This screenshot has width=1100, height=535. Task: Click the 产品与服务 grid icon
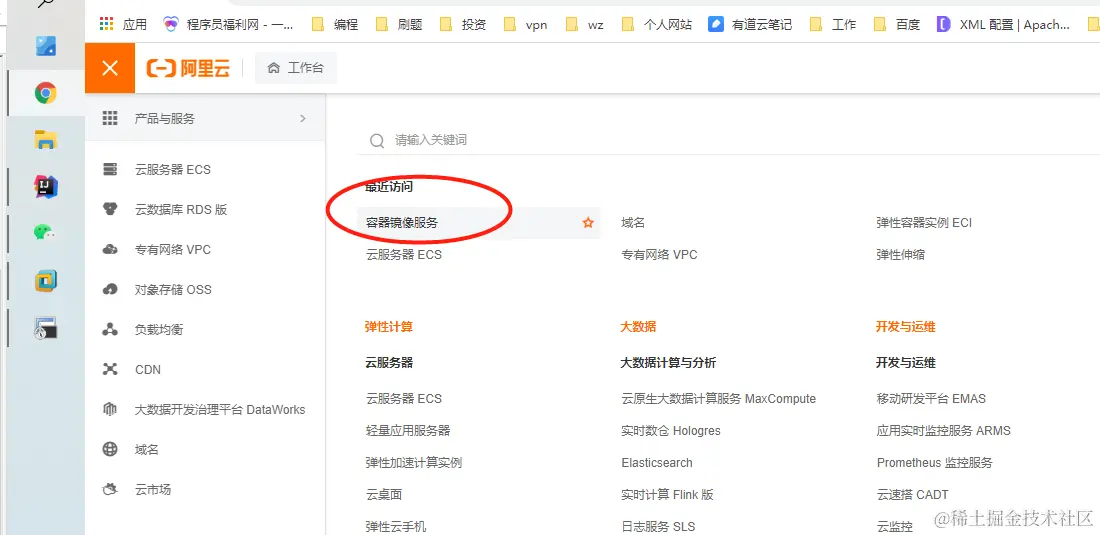109,118
